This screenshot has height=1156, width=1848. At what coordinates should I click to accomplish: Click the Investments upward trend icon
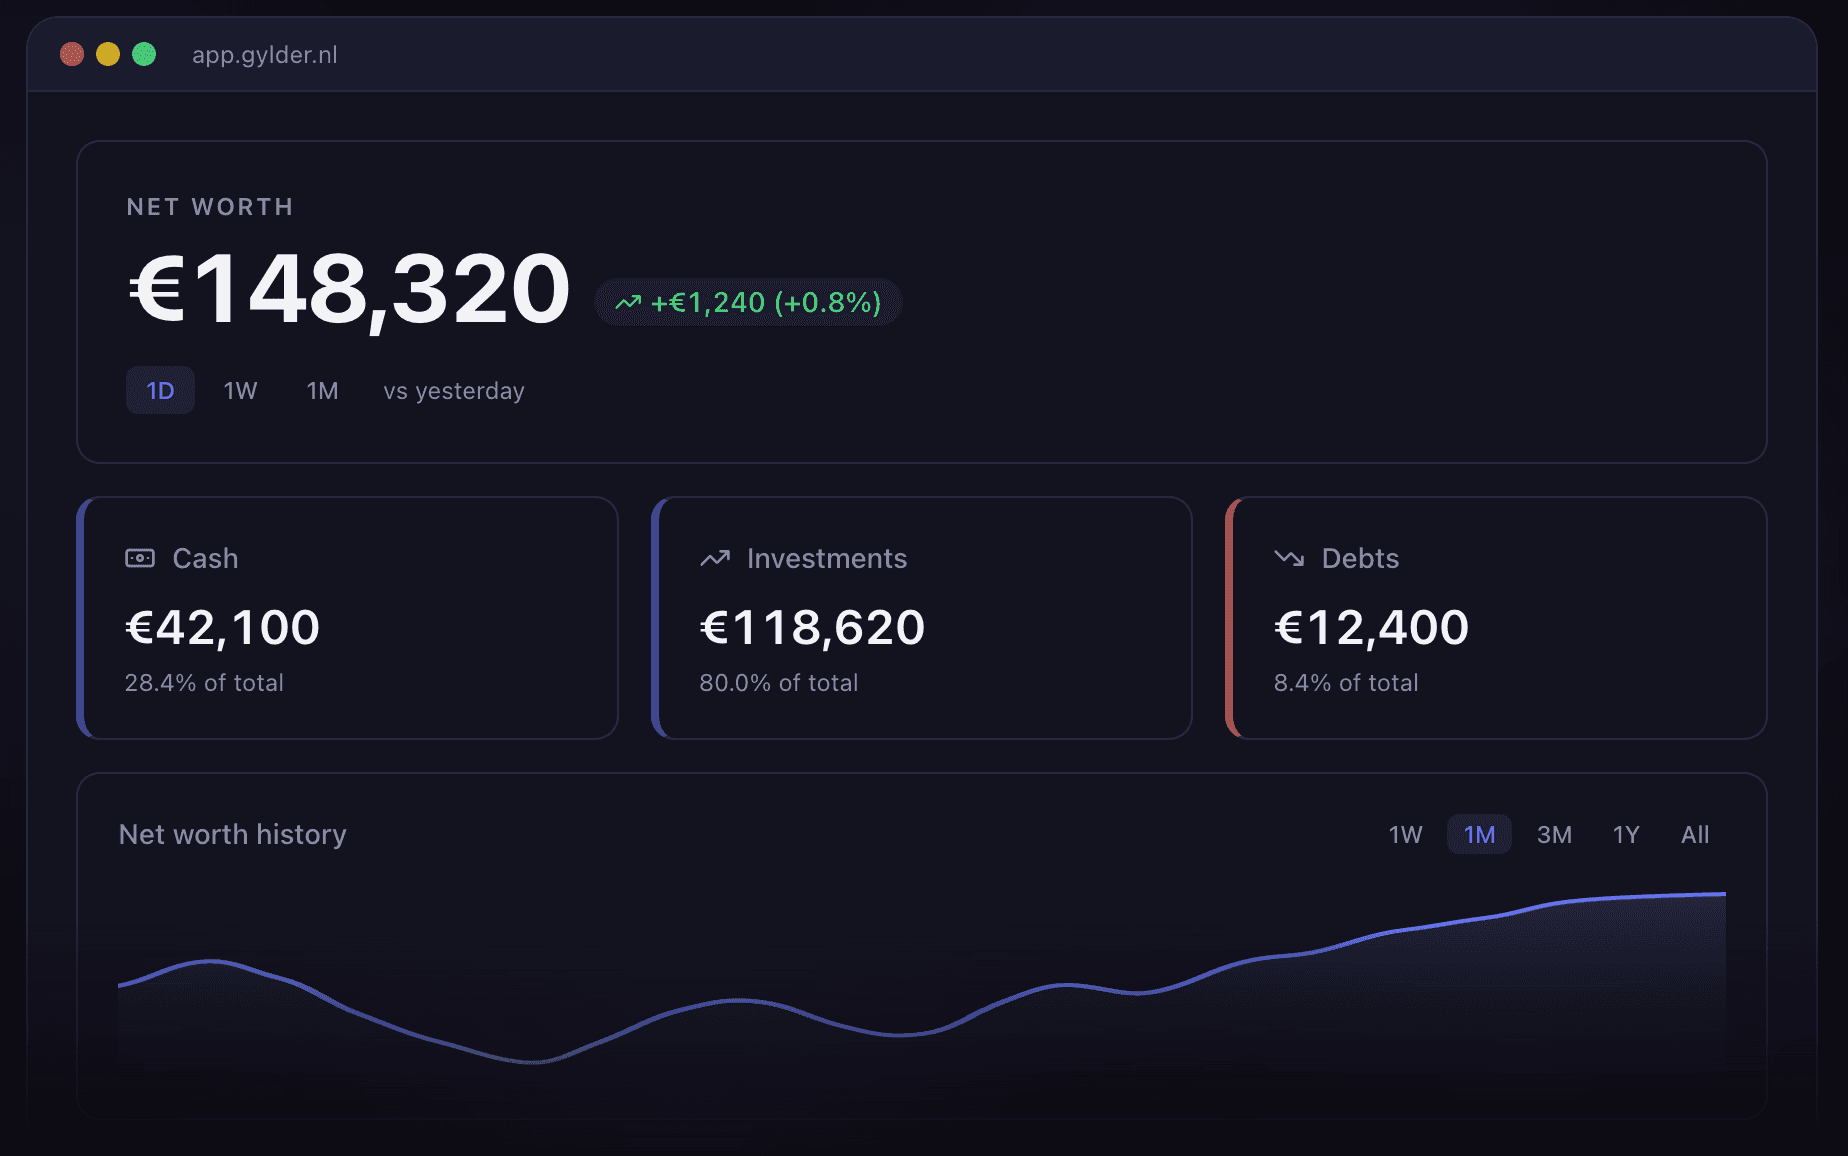pyautogui.click(x=714, y=558)
